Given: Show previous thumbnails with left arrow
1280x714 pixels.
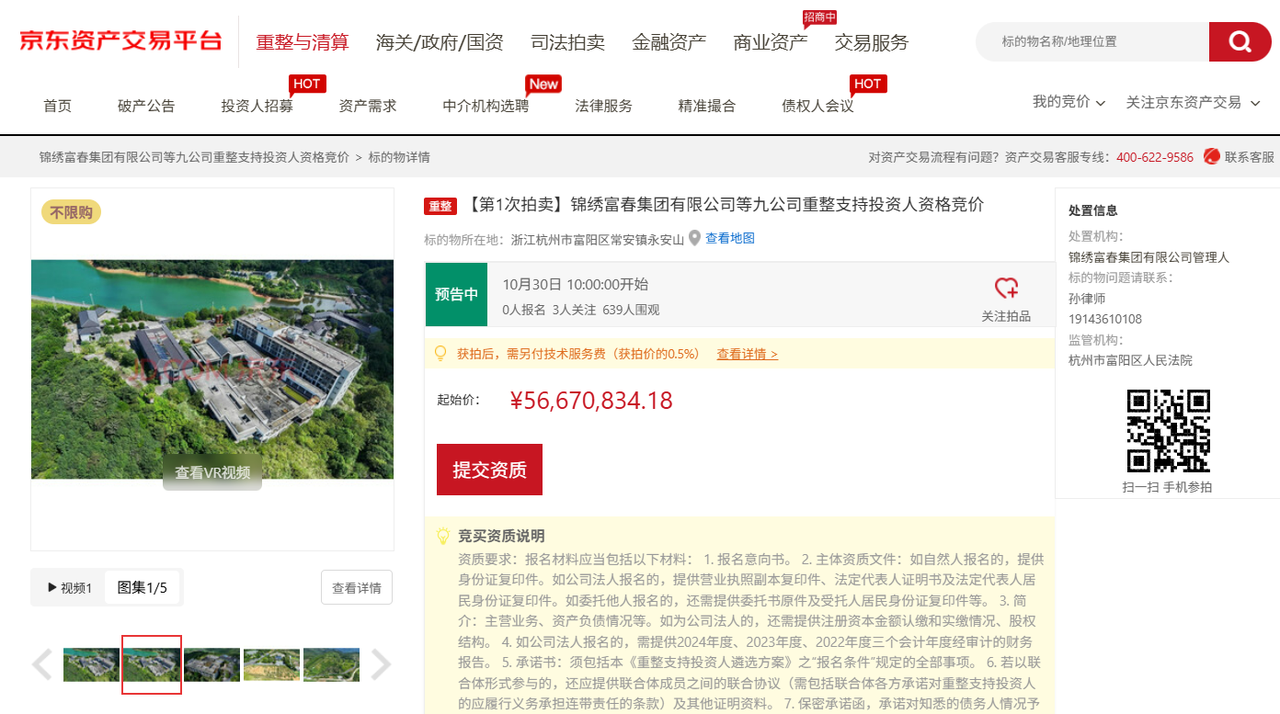Looking at the screenshot, I should (42, 665).
